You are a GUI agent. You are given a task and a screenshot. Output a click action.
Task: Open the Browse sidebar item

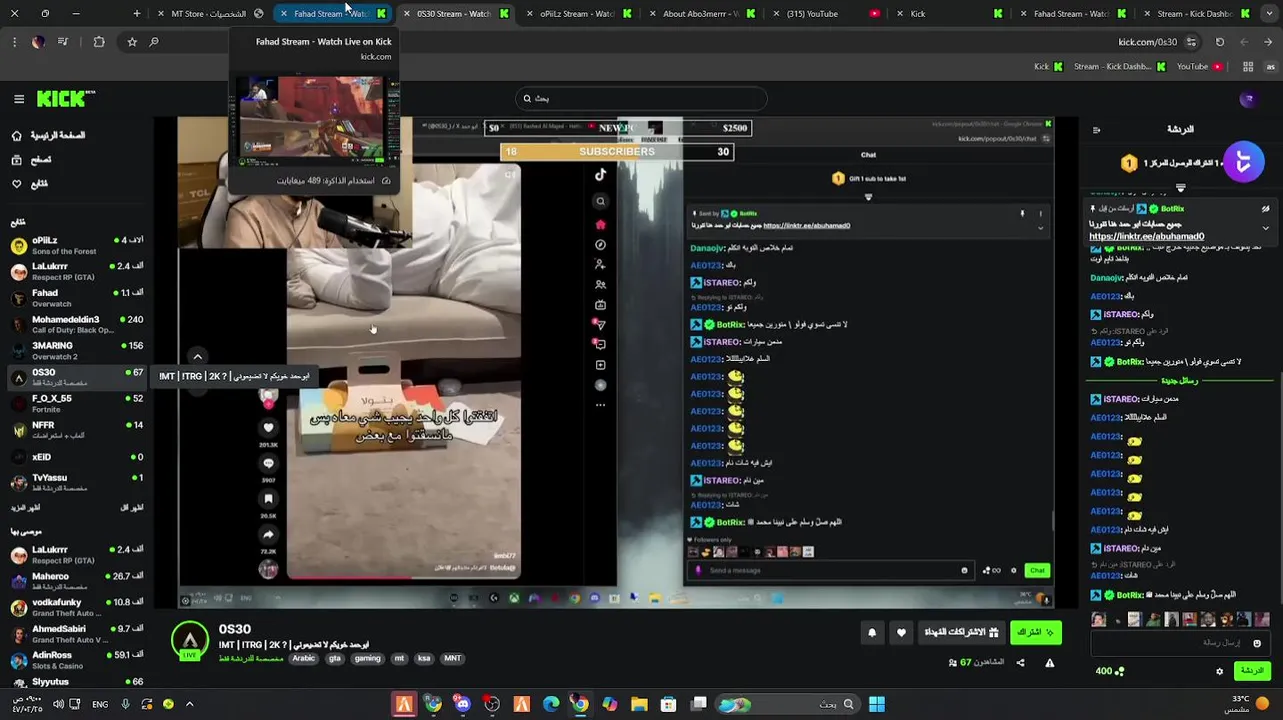[31, 160]
